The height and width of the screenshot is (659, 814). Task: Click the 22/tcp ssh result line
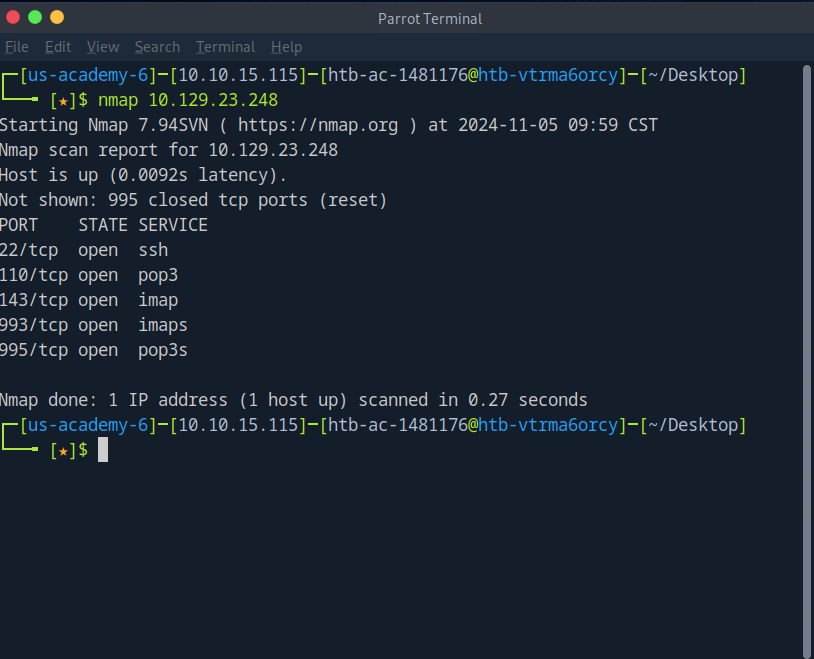tap(84, 250)
